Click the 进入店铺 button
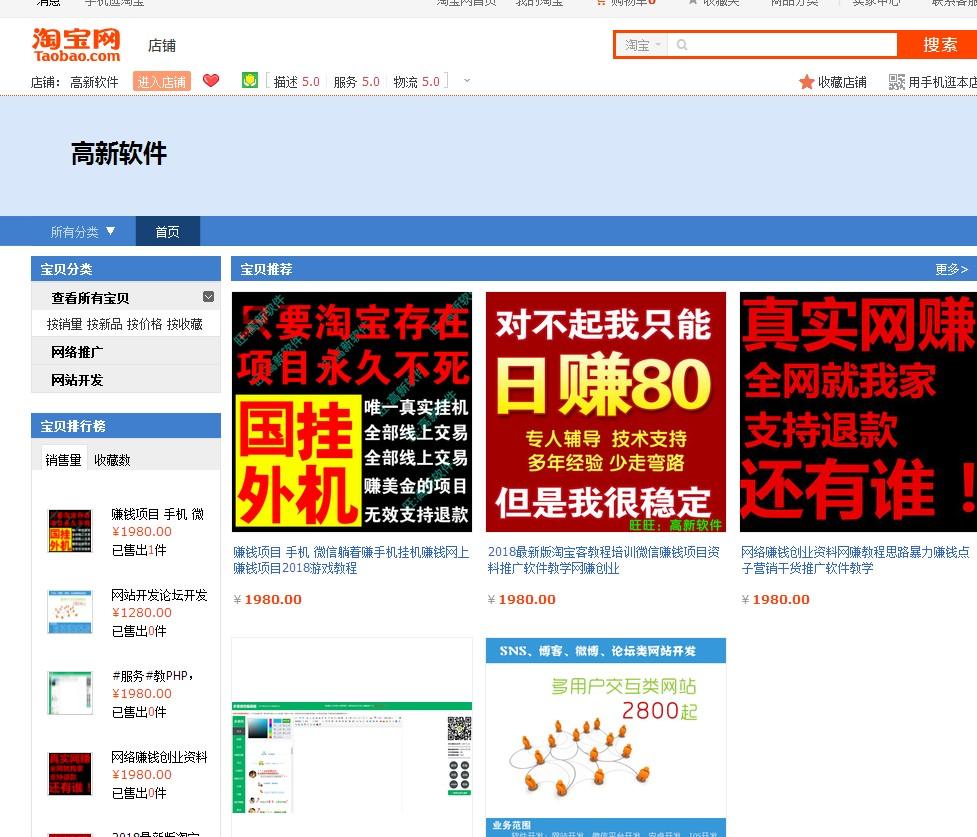Image resolution: width=977 pixels, height=837 pixels. (x=161, y=82)
